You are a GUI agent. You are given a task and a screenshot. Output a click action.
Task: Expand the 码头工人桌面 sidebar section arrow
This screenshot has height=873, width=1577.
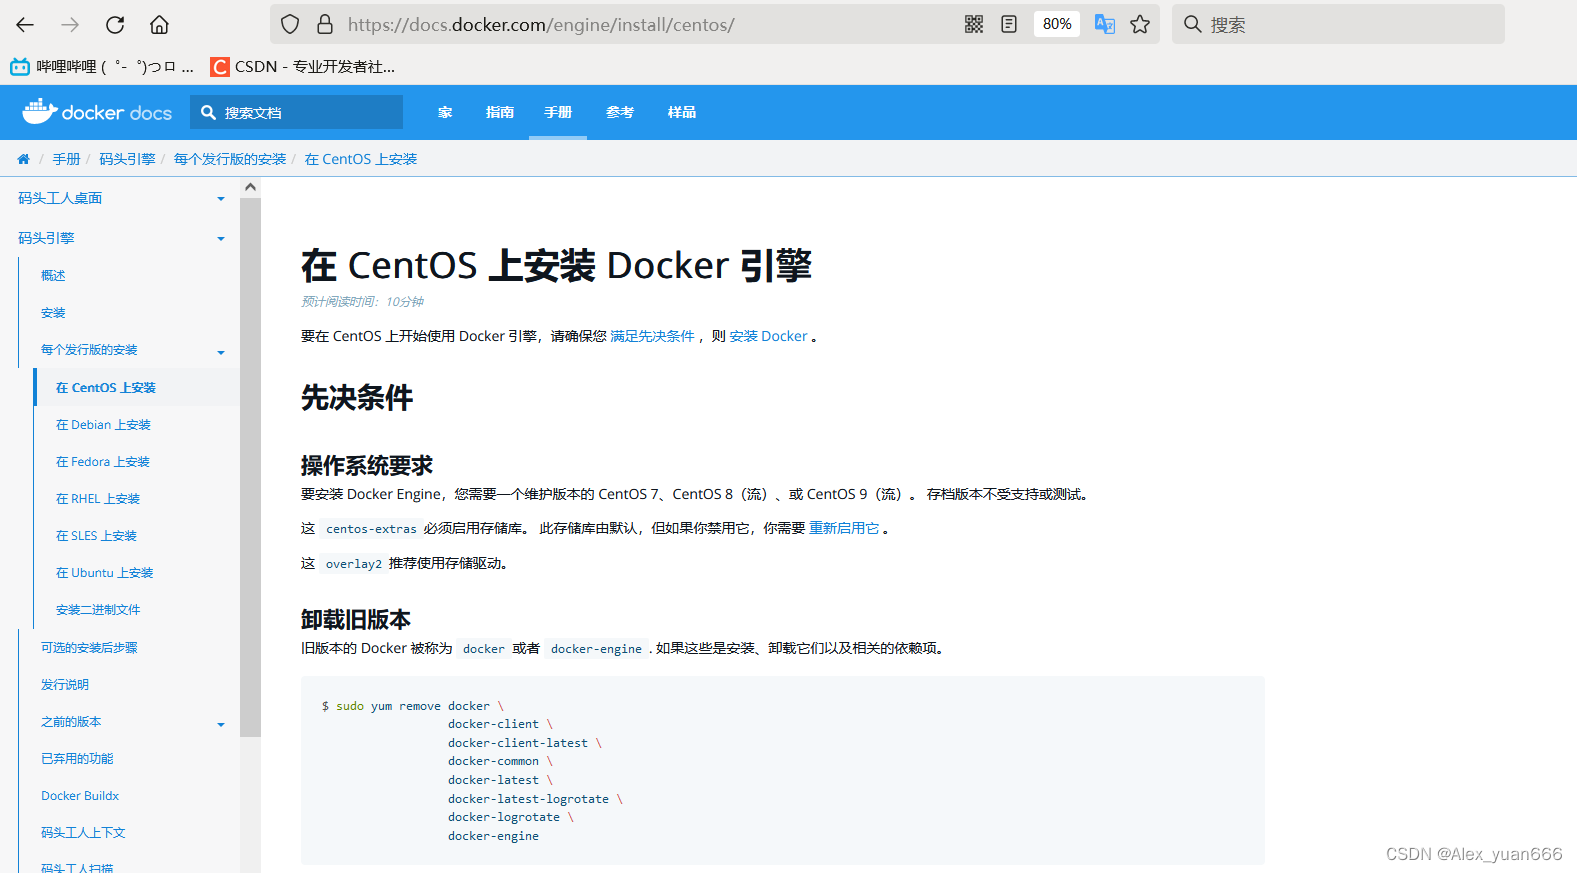click(x=221, y=199)
